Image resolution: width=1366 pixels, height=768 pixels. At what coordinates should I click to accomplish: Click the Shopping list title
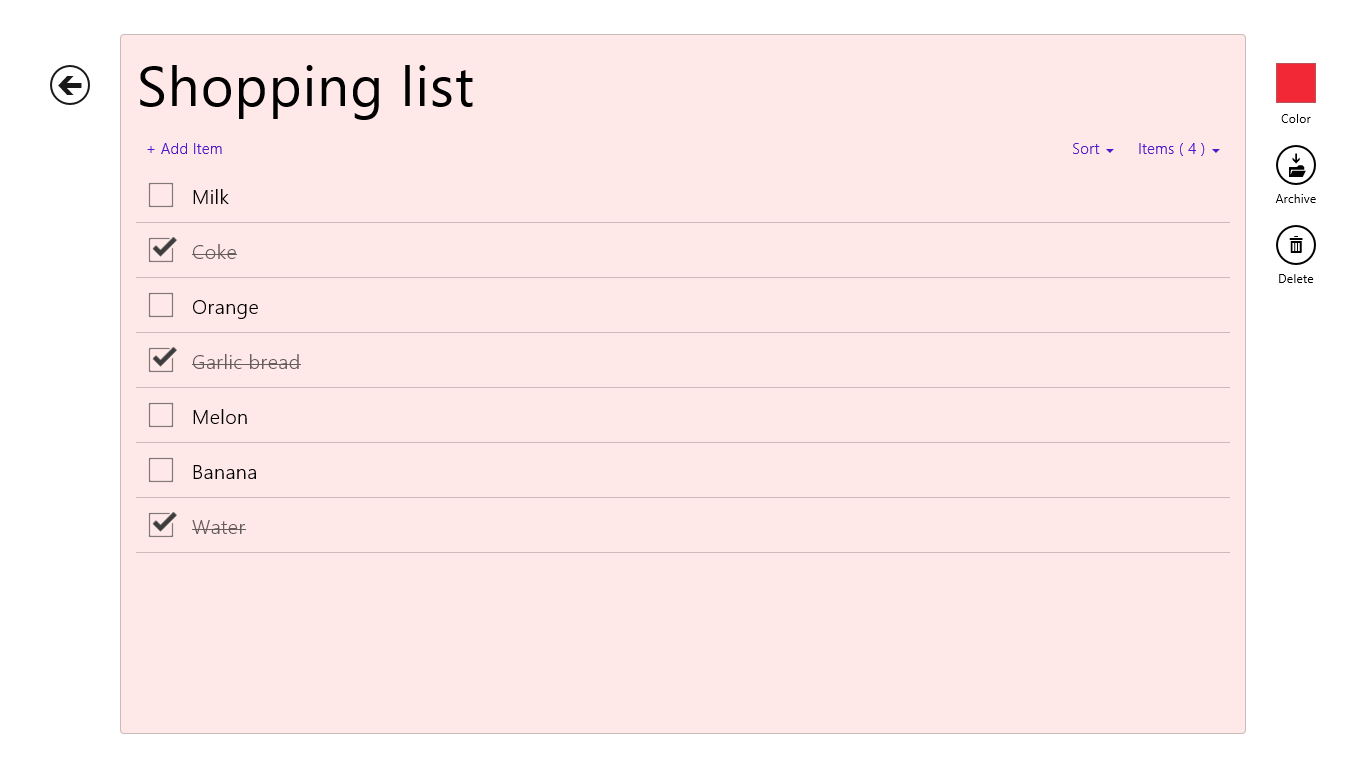coord(305,87)
